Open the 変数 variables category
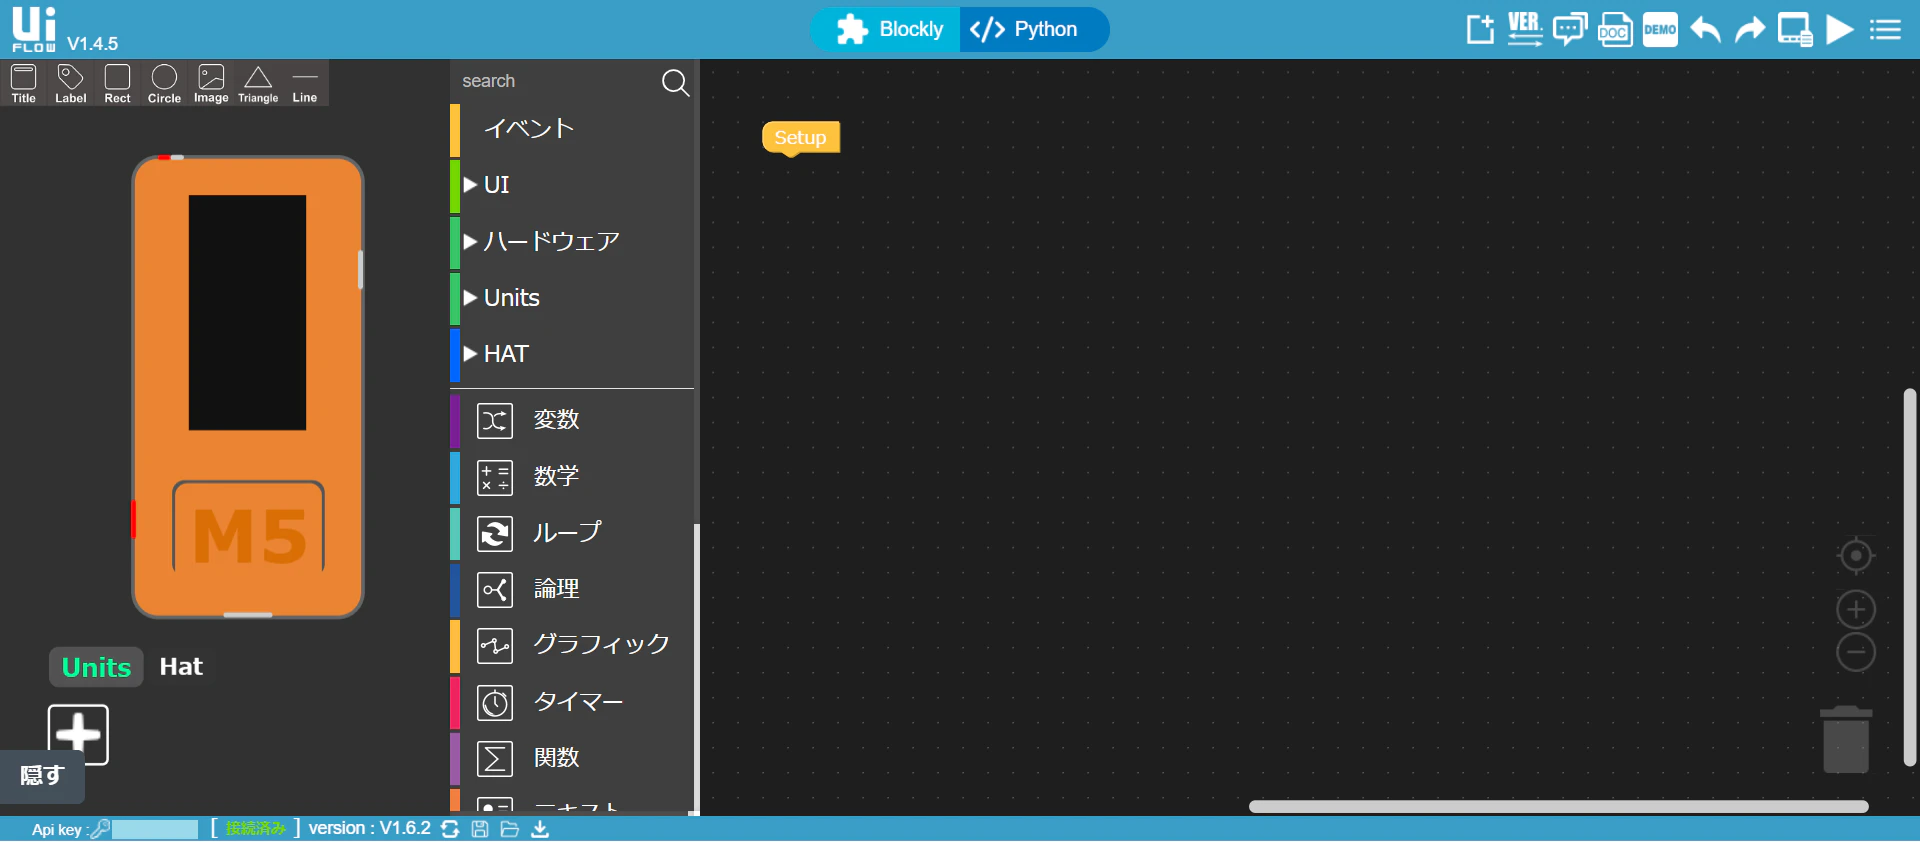The image size is (1920, 842). [x=572, y=420]
